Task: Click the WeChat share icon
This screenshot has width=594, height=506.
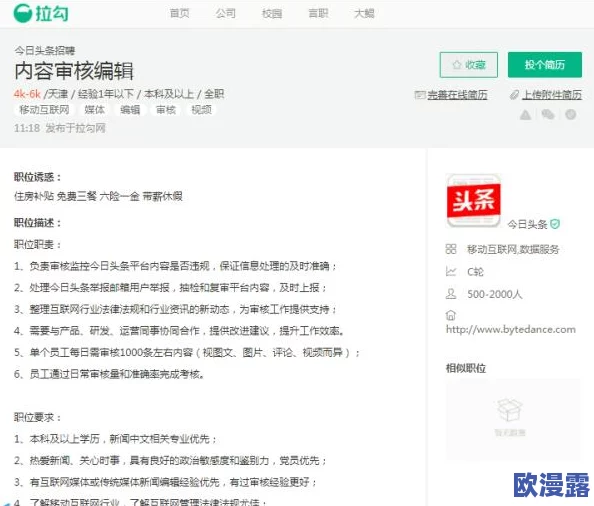Action: coord(548,114)
